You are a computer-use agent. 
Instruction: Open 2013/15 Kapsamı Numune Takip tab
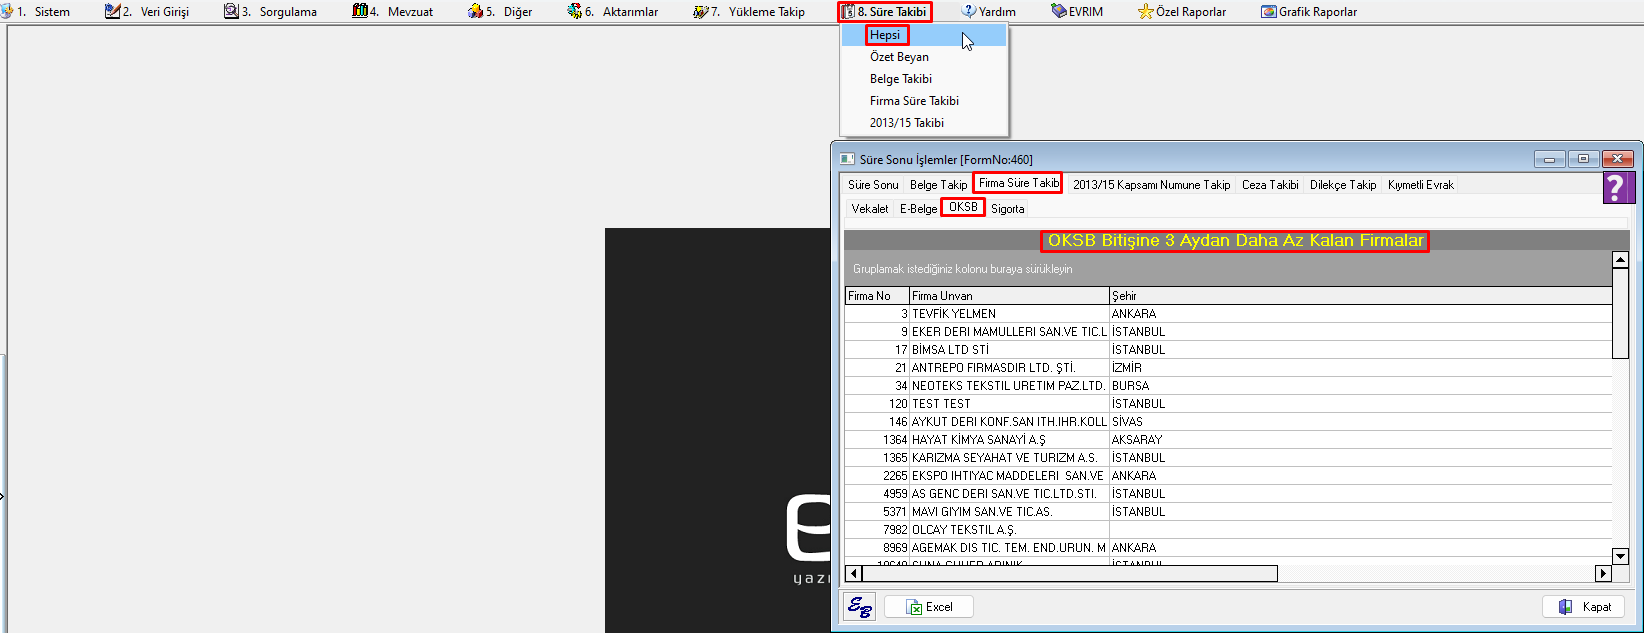(1151, 185)
